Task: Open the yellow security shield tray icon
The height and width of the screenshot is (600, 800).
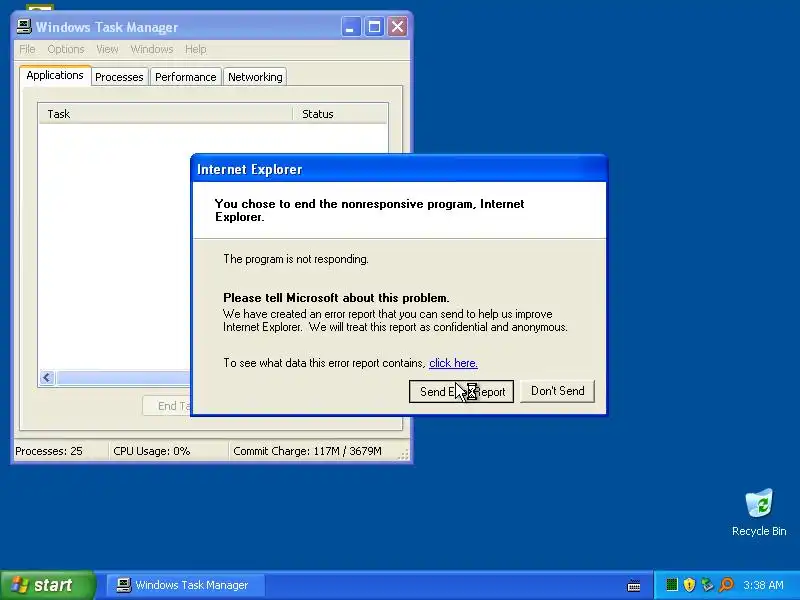Action: [689, 585]
